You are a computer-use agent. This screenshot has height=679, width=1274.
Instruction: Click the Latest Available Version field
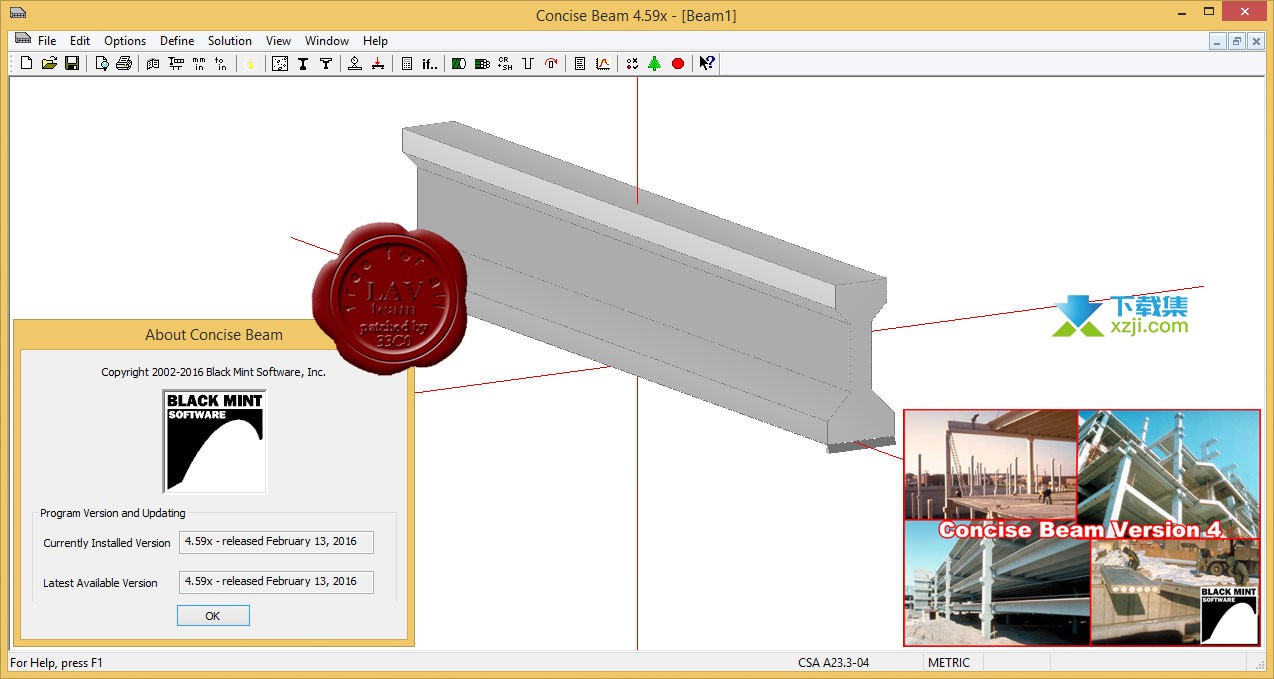click(276, 582)
